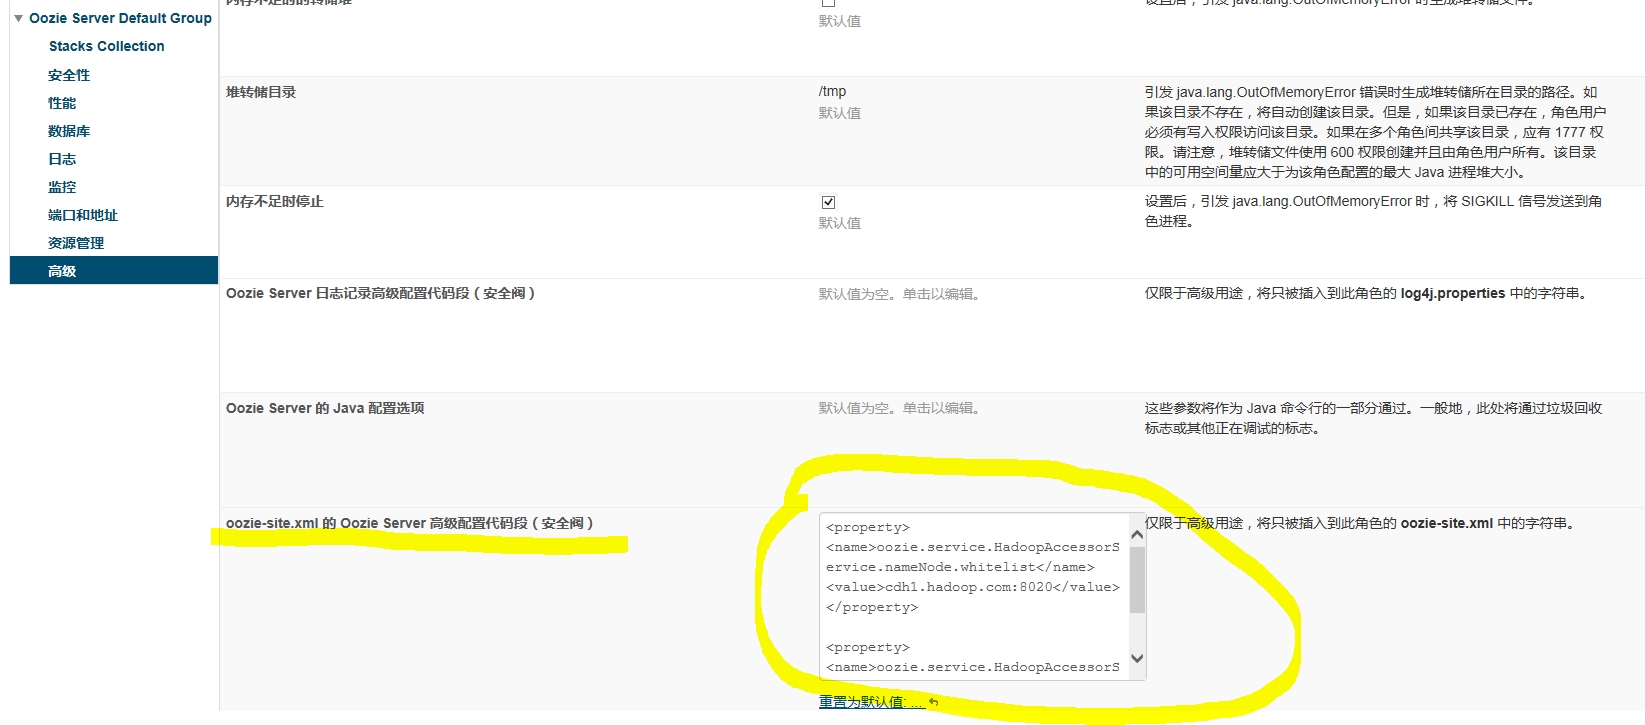Click the textarea scrollbar thumb

(x=1137, y=579)
